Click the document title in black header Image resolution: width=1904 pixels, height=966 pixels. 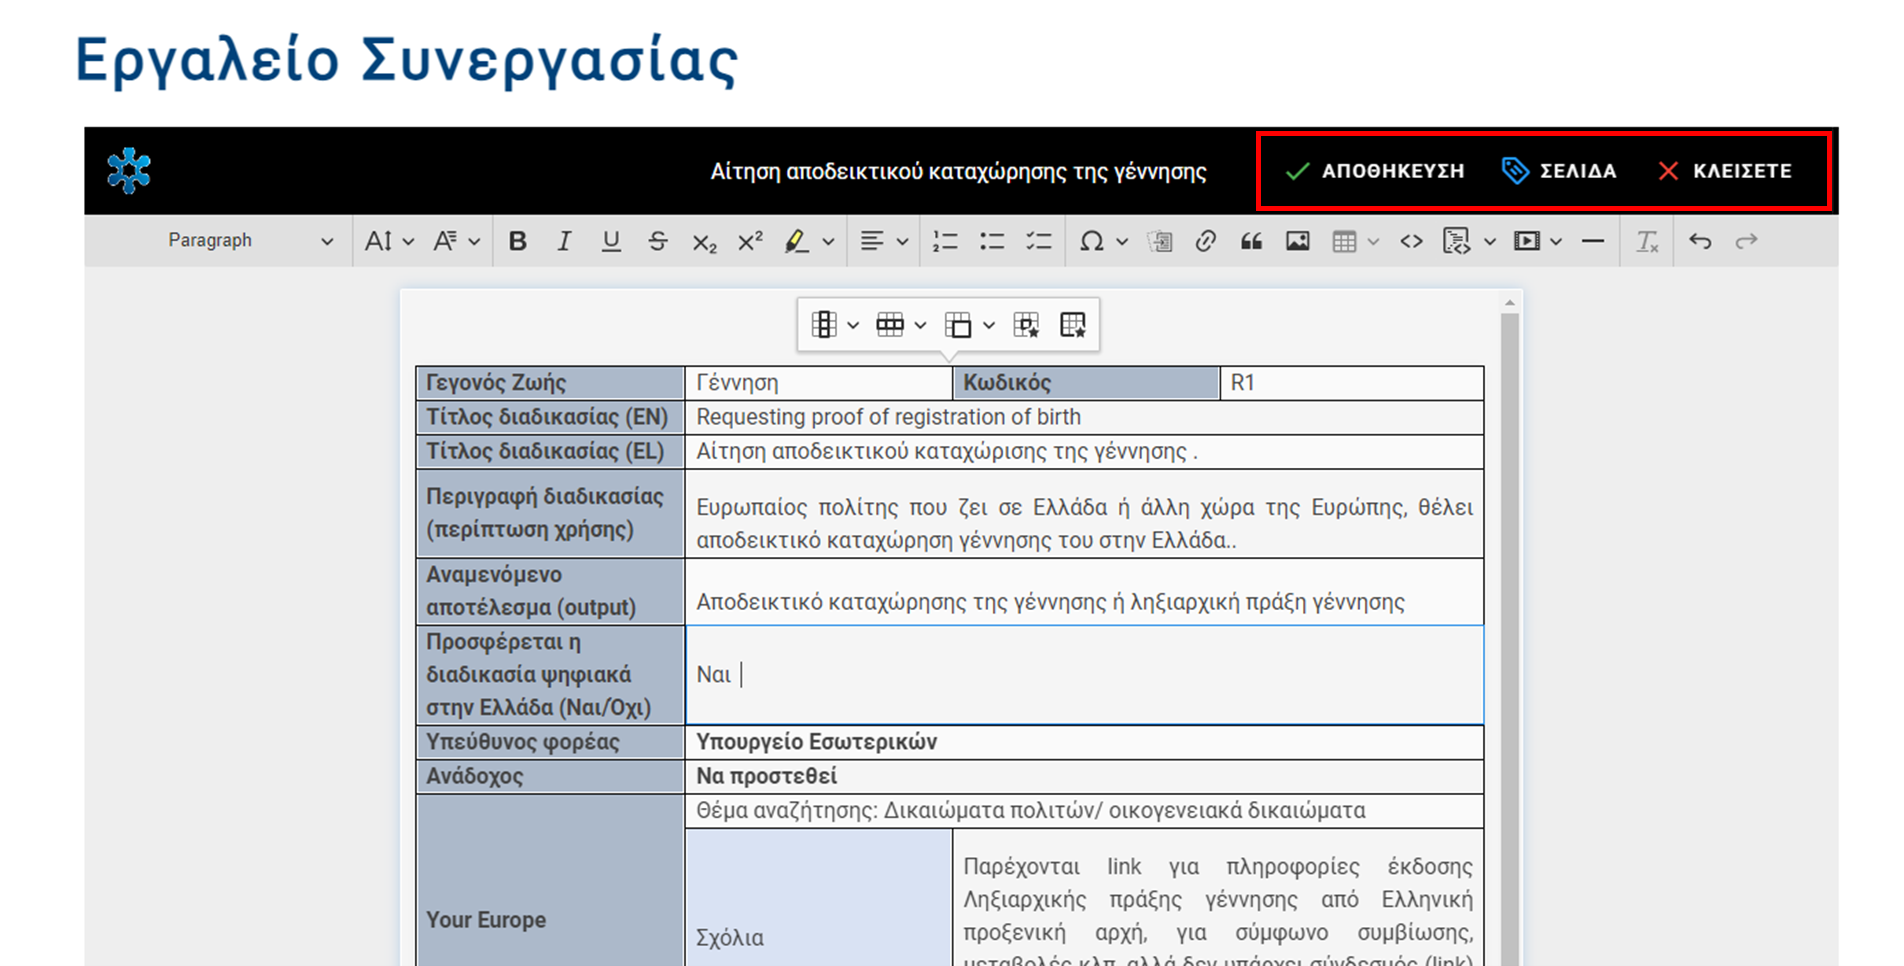[x=958, y=172]
